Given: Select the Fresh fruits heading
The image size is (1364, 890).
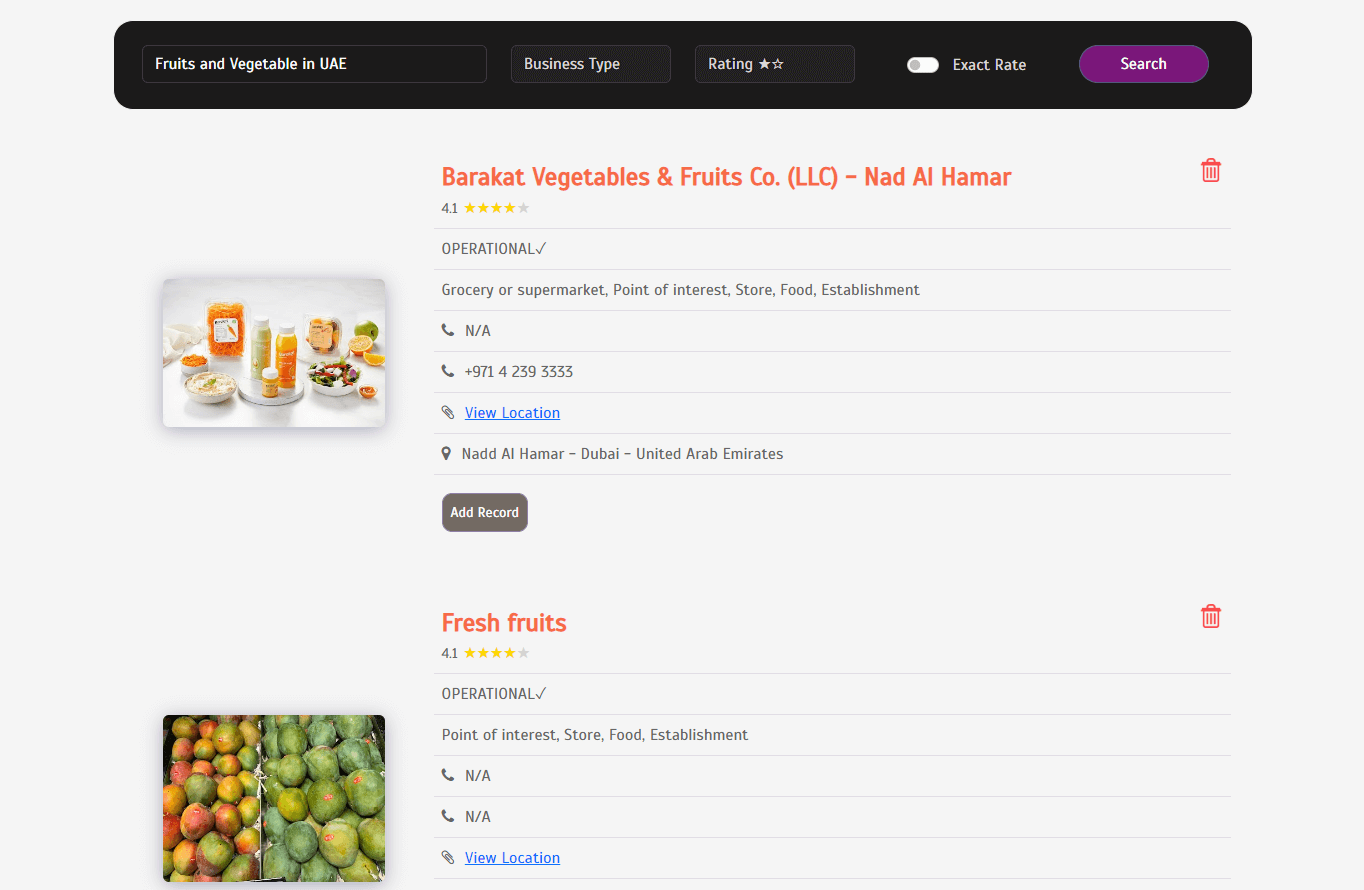Looking at the screenshot, I should pyautogui.click(x=504, y=622).
